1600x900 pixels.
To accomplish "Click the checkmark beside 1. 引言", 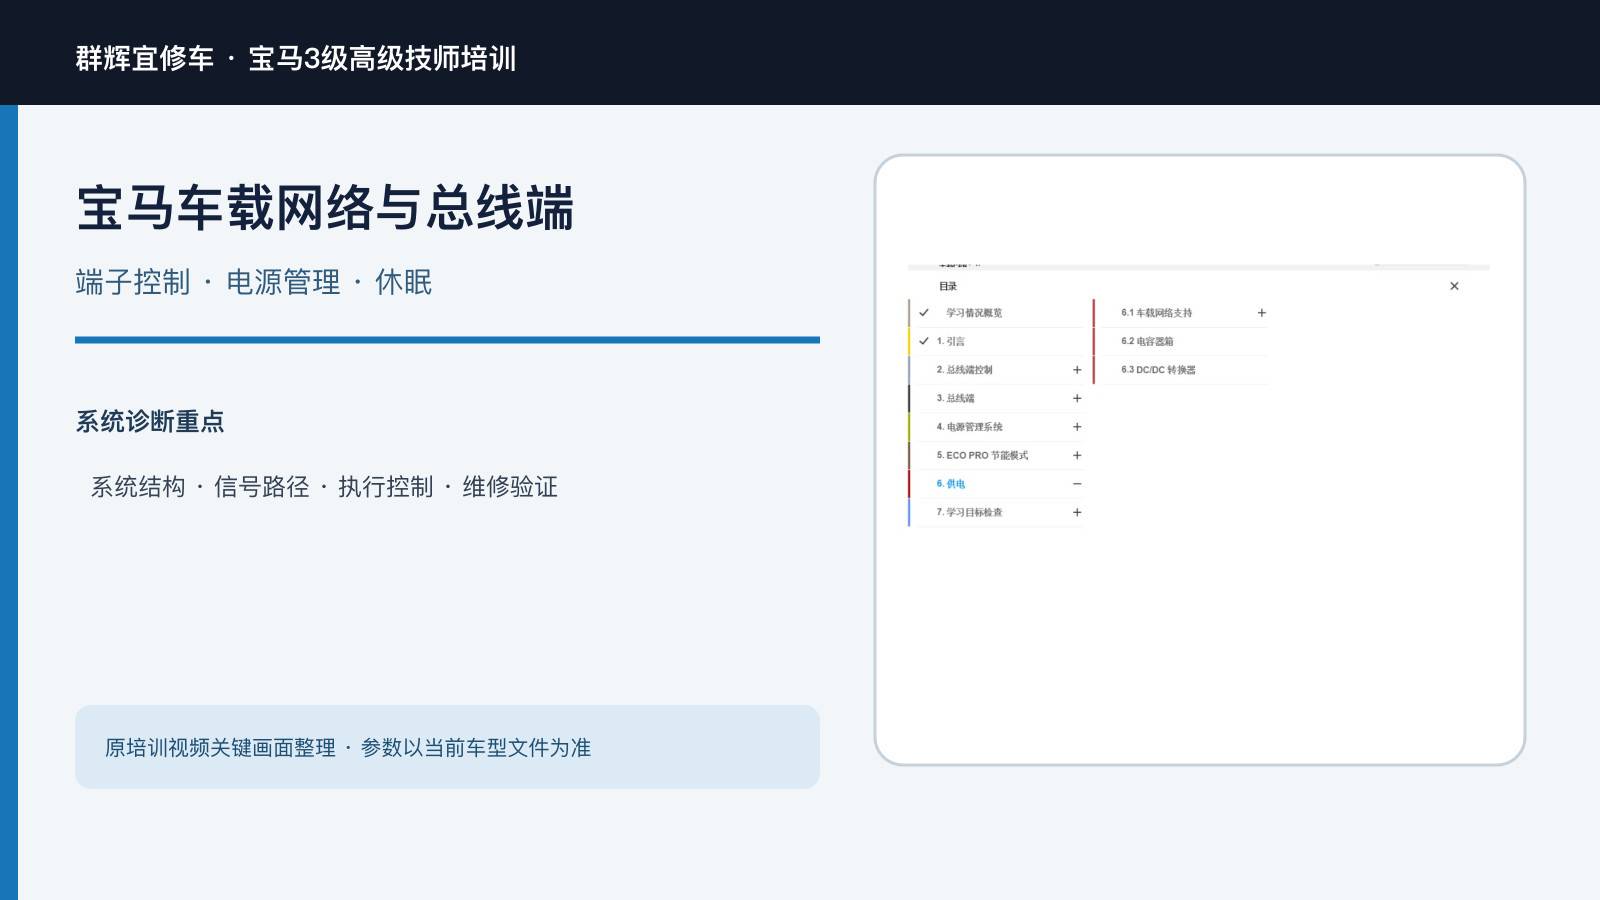I will pos(924,341).
